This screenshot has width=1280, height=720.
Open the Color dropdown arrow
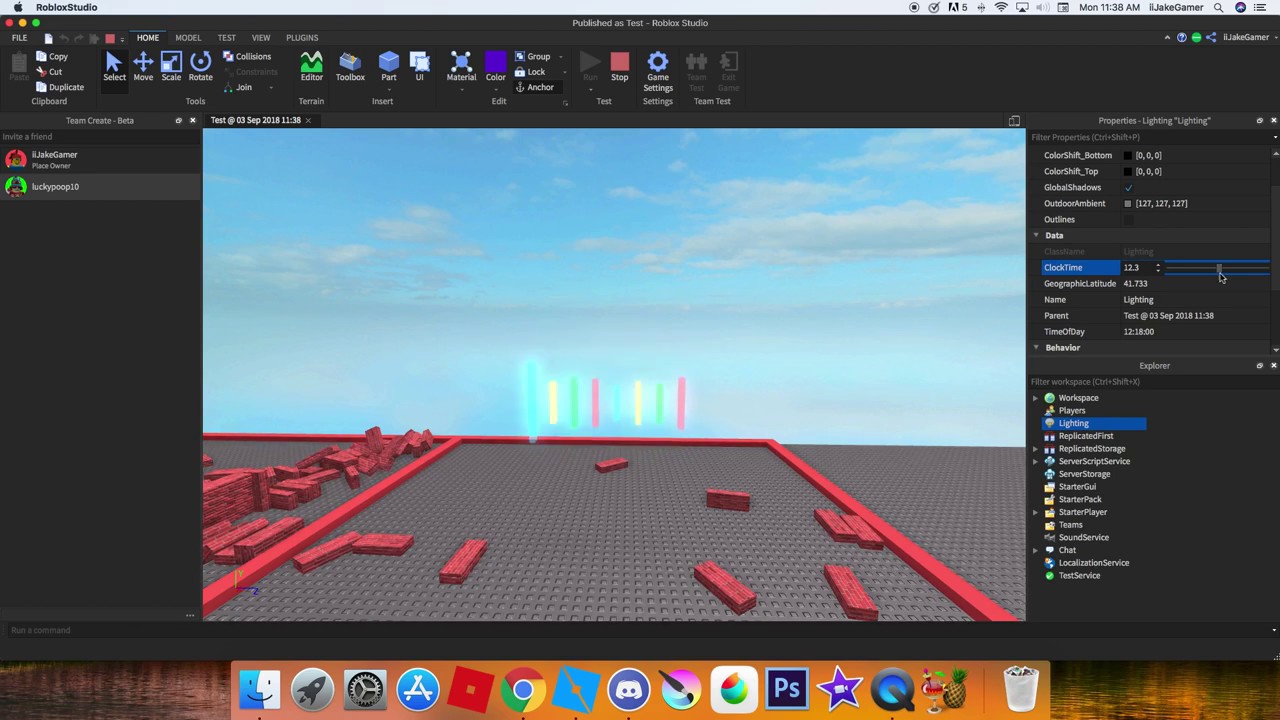[x=496, y=88]
